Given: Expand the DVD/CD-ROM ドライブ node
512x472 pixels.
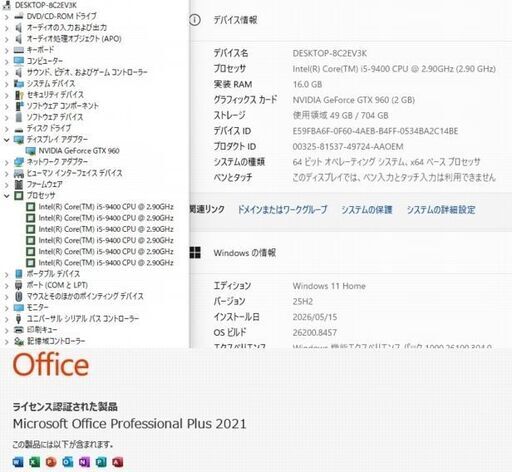Looking at the screenshot, I should coord(6,16).
